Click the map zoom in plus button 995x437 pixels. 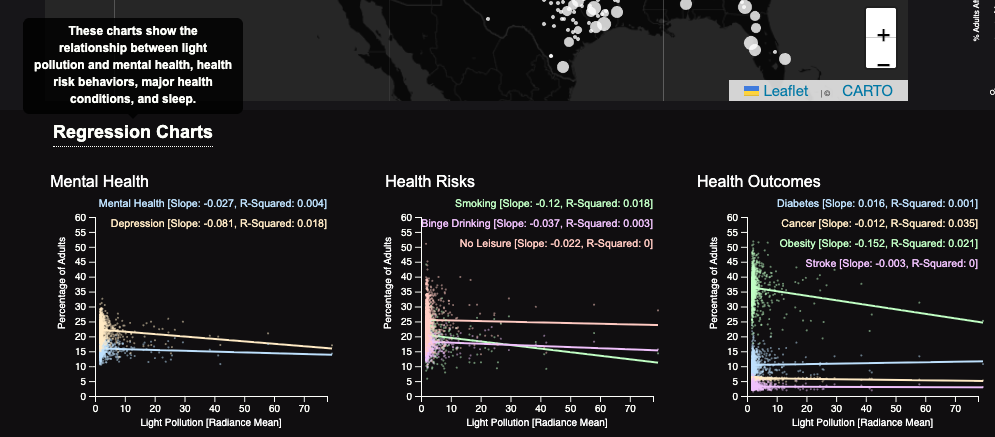(x=881, y=35)
